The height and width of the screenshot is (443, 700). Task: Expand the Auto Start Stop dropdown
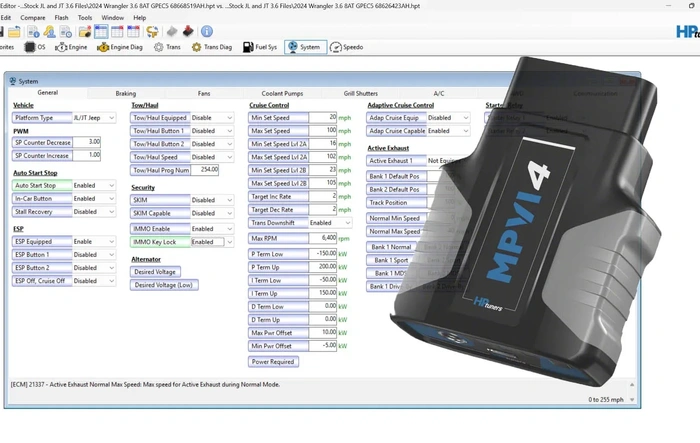tap(111, 185)
